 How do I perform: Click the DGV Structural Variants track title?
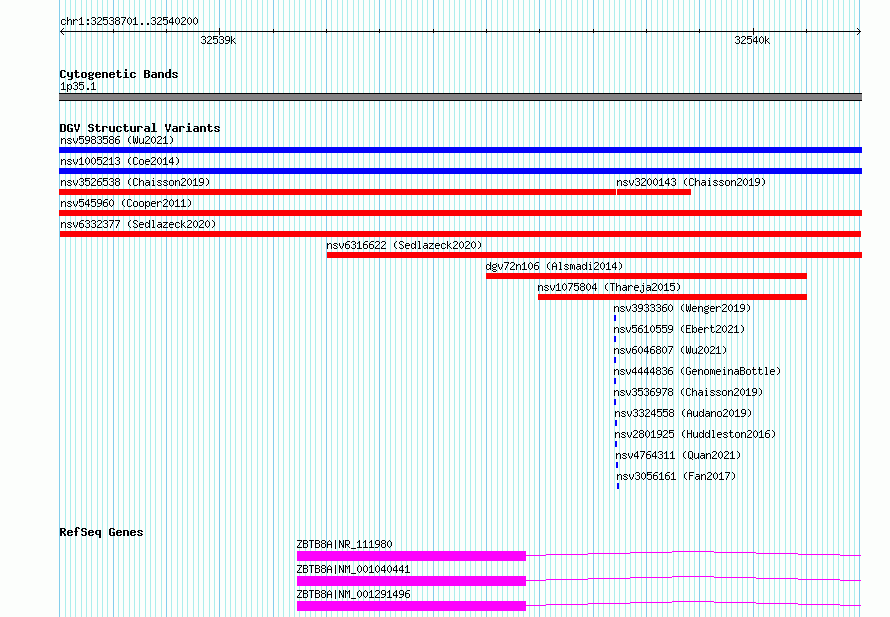click(x=140, y=128)
